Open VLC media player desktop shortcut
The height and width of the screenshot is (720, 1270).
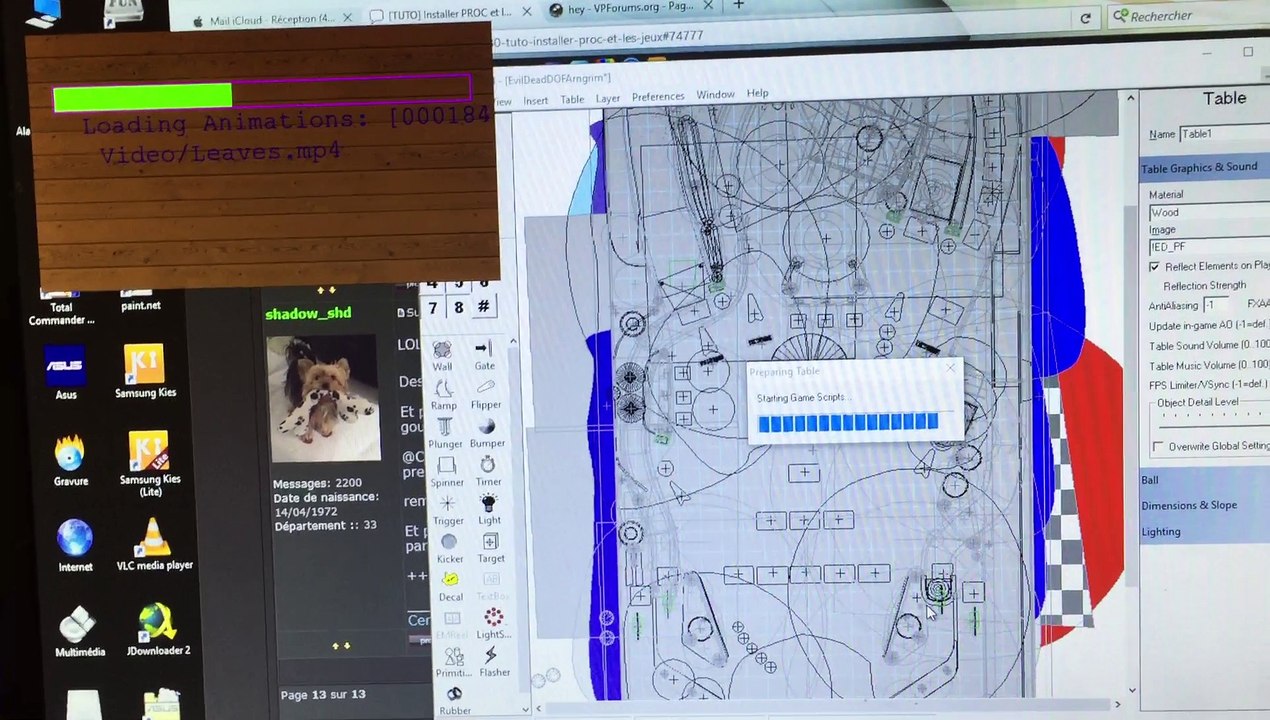[x=154, y=545]
